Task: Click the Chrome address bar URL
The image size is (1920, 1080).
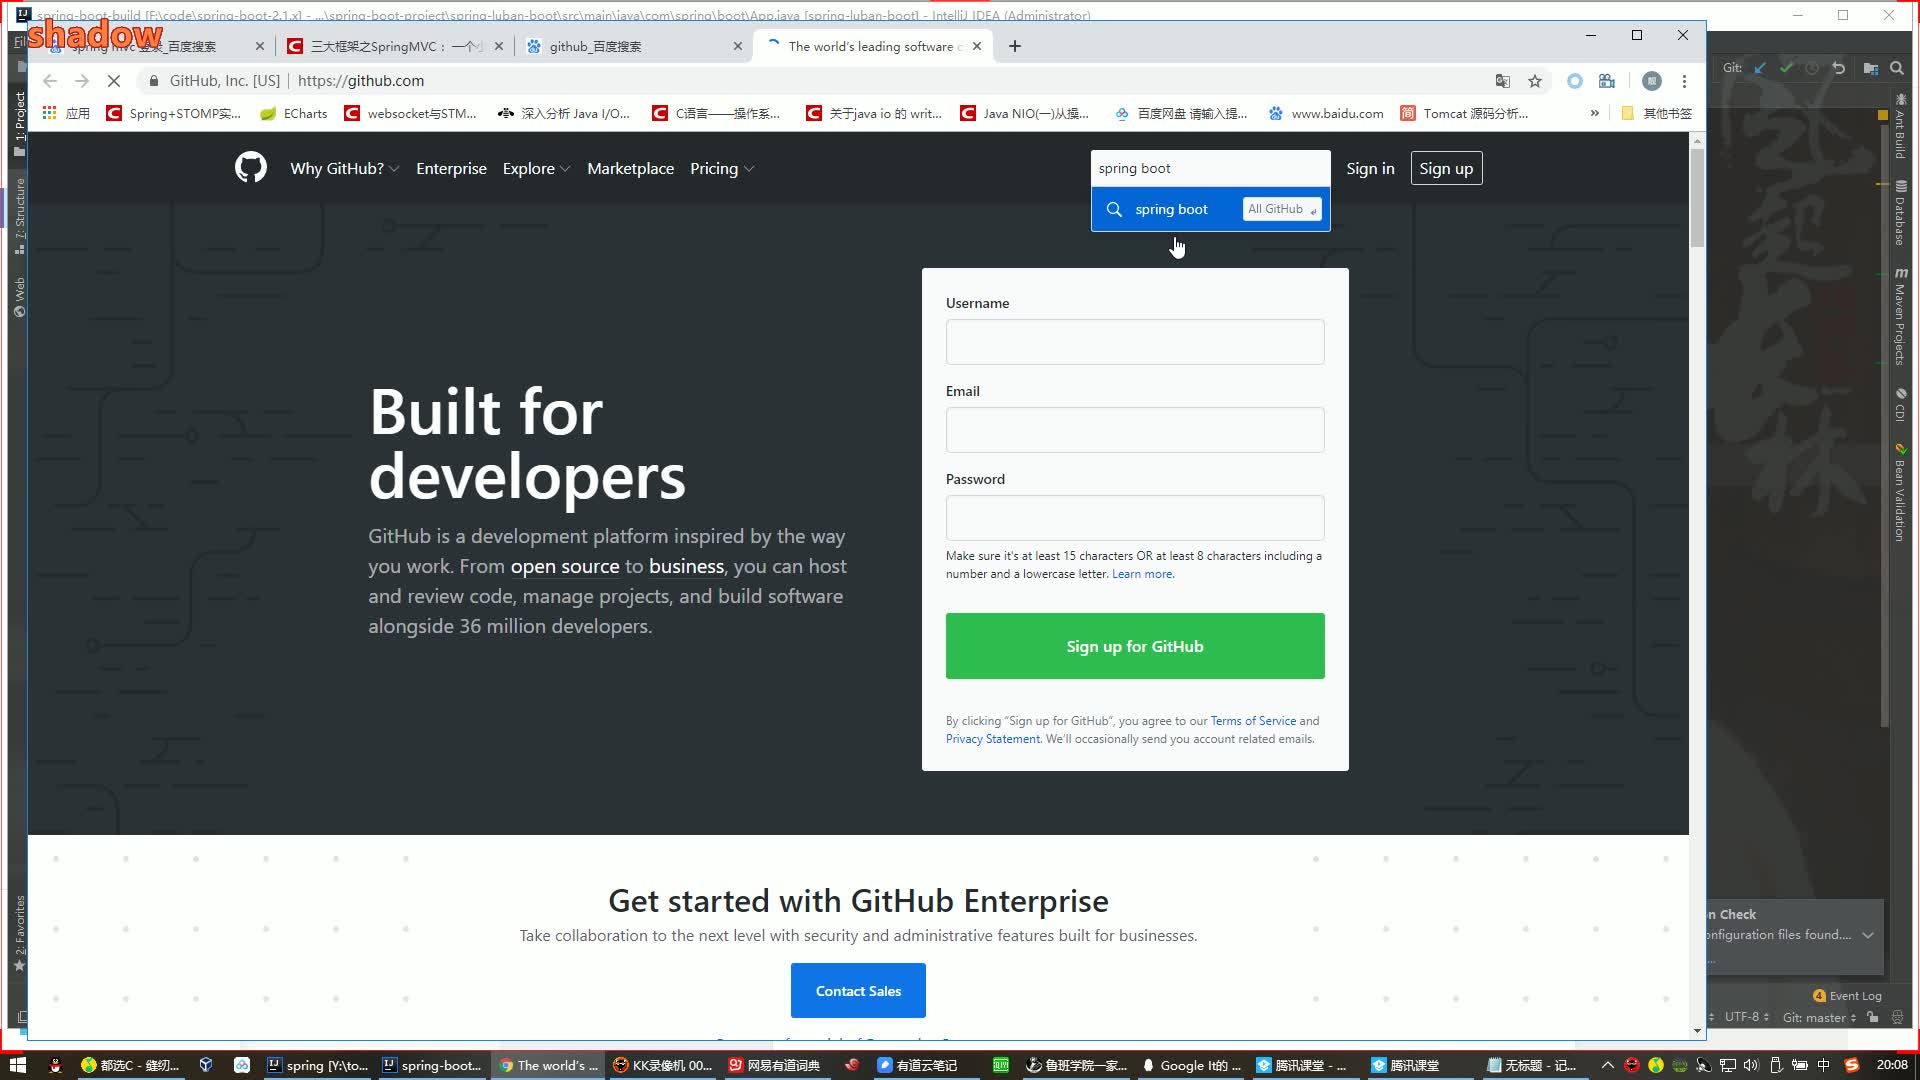Action: (361, 81)
